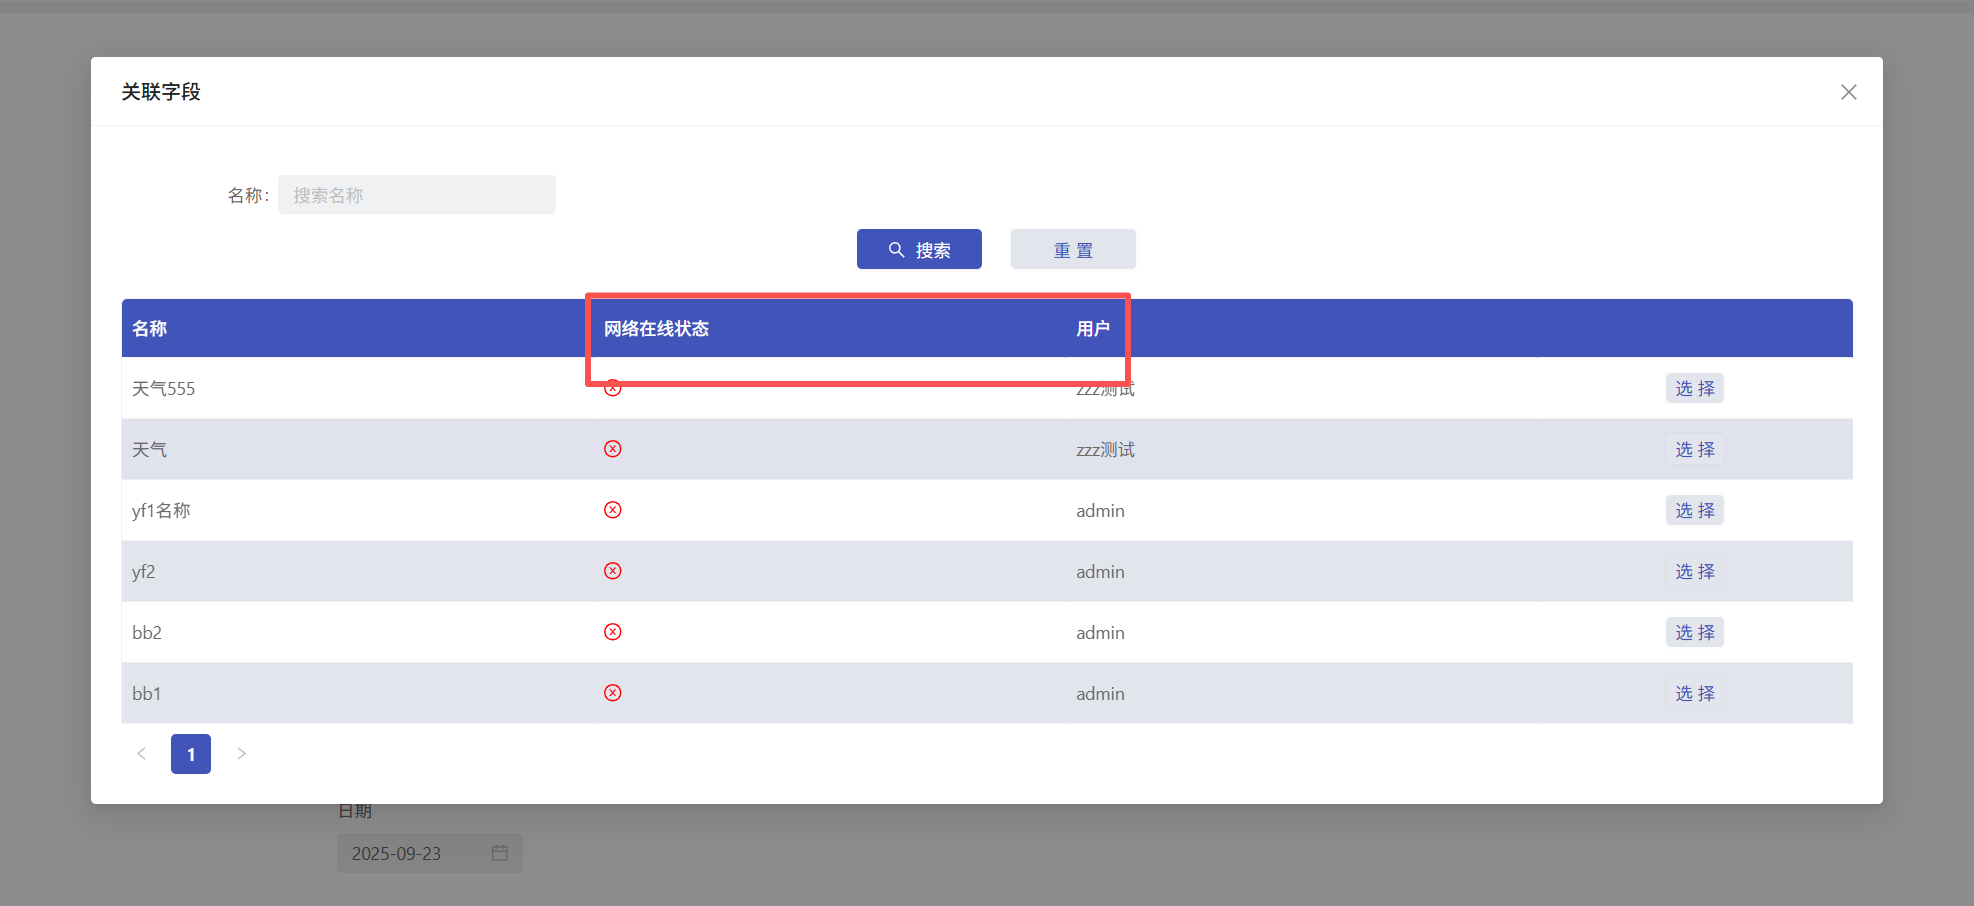Go to pagination page 1
This screenshot has height=906, width=1974.
click(x=191, y=754)
